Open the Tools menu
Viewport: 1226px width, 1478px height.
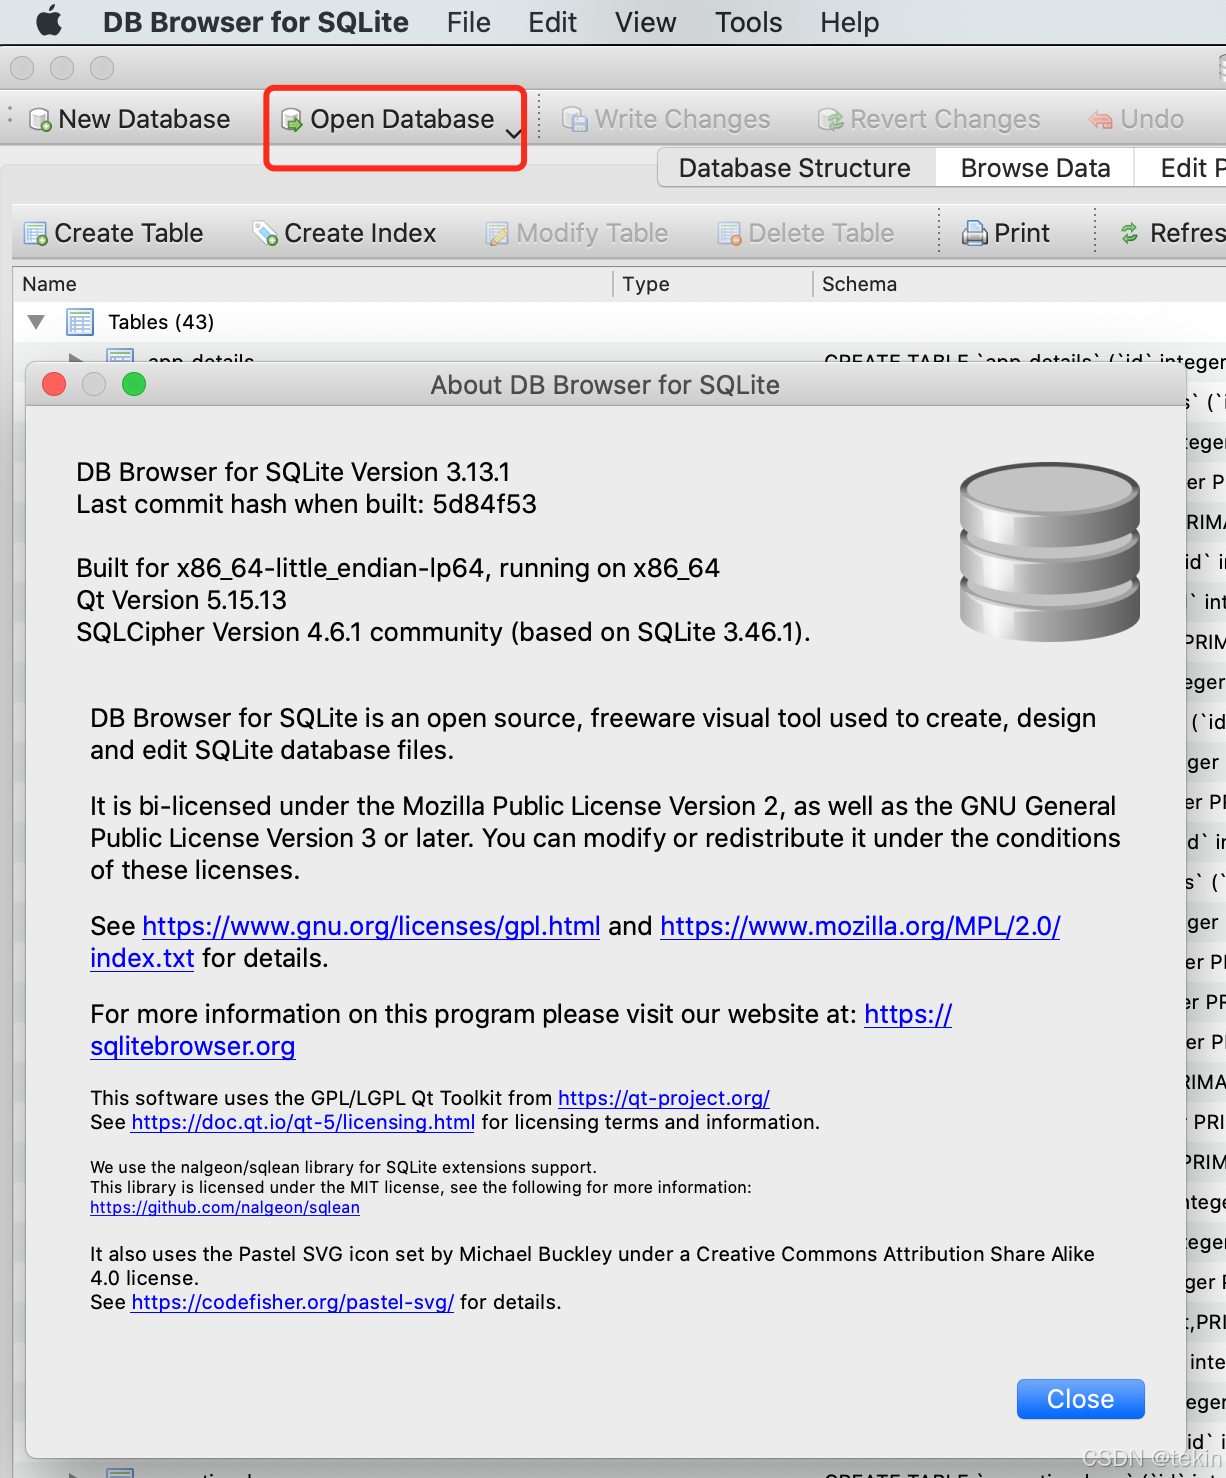pyautogui.click(x=748, y=22)
